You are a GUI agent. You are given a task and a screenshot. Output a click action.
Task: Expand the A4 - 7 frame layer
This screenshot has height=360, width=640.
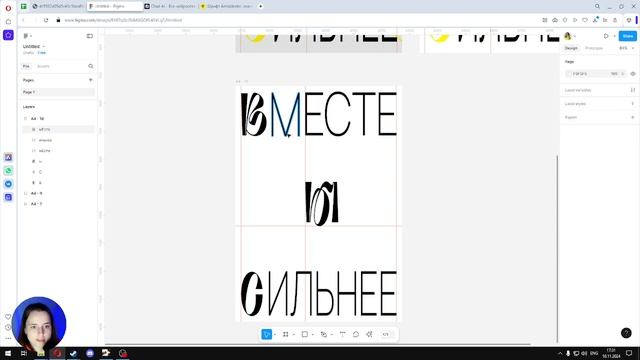tap(25, 204)
